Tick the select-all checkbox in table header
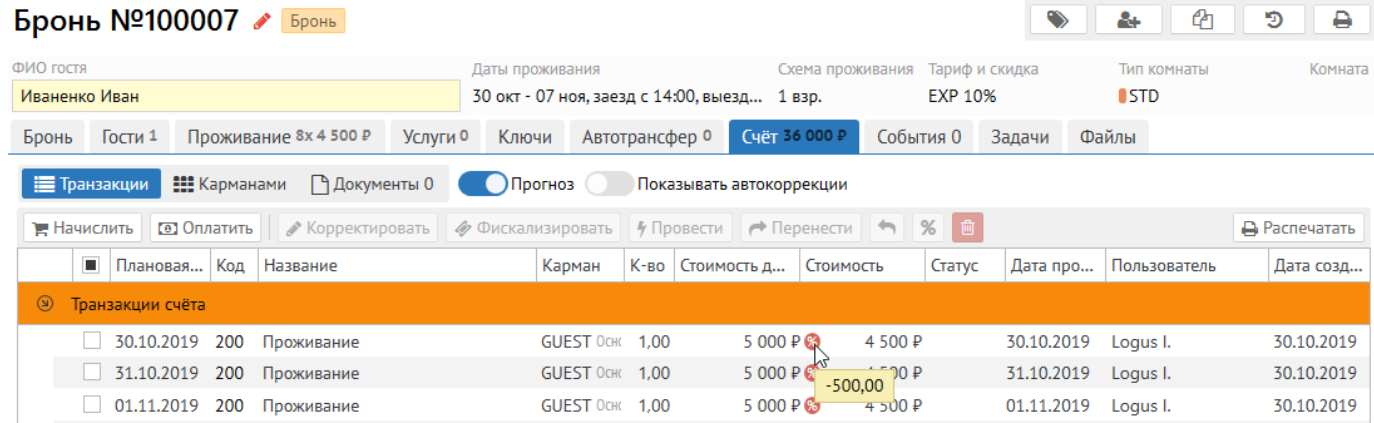Screen dimensions: 1374x423 click(x=90, y=265)
